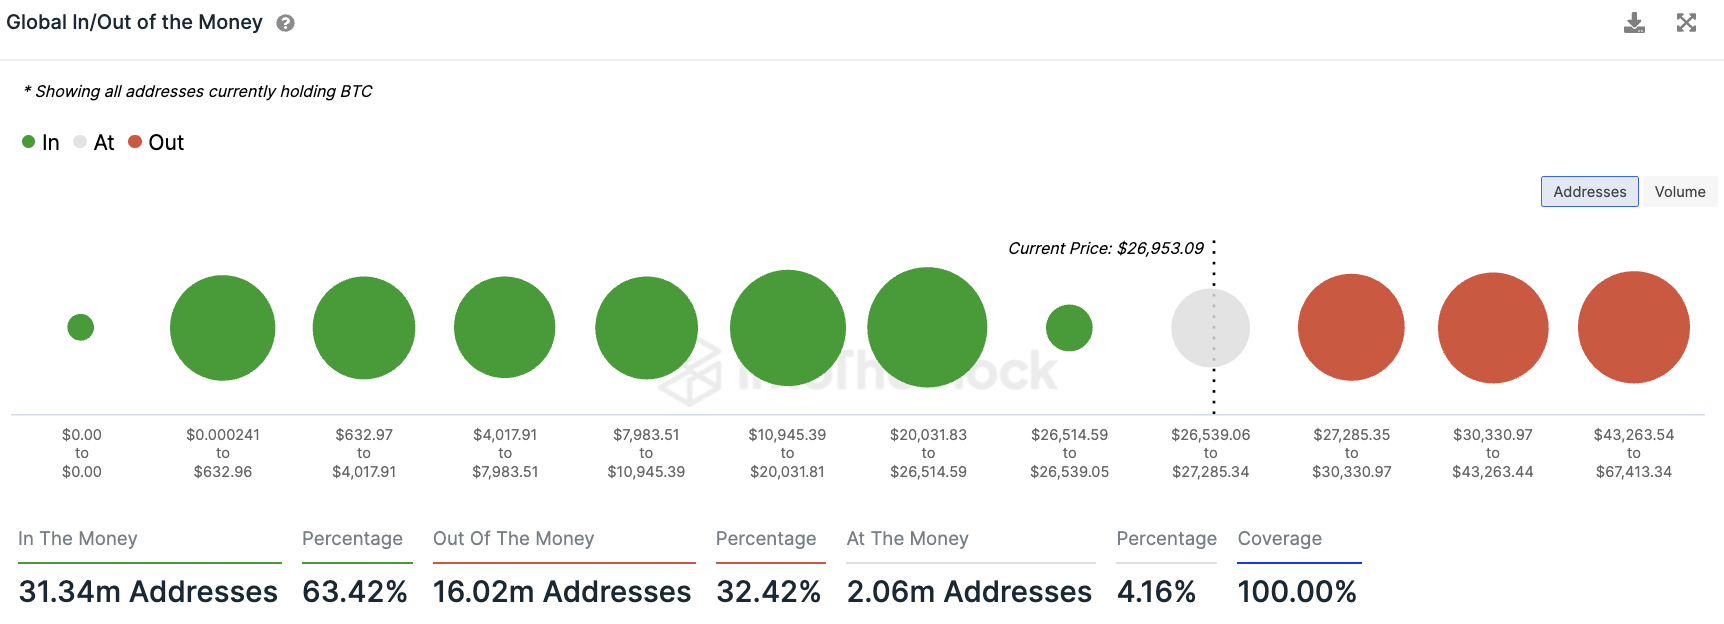Click the green $10,945.39 to $20,031.81 bubble

click(x=787, y=328)
